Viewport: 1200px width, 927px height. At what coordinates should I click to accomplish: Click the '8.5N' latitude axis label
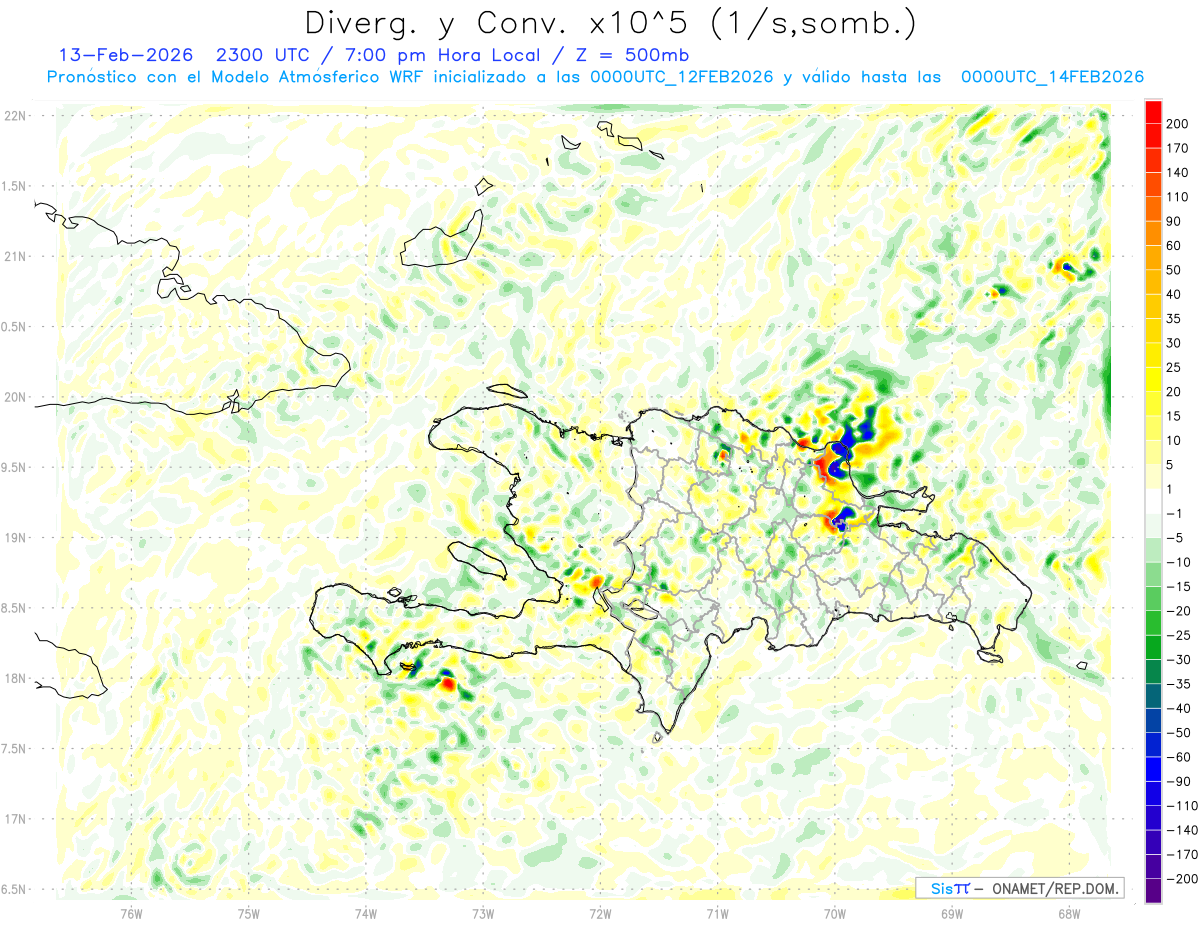pos(15,608)
